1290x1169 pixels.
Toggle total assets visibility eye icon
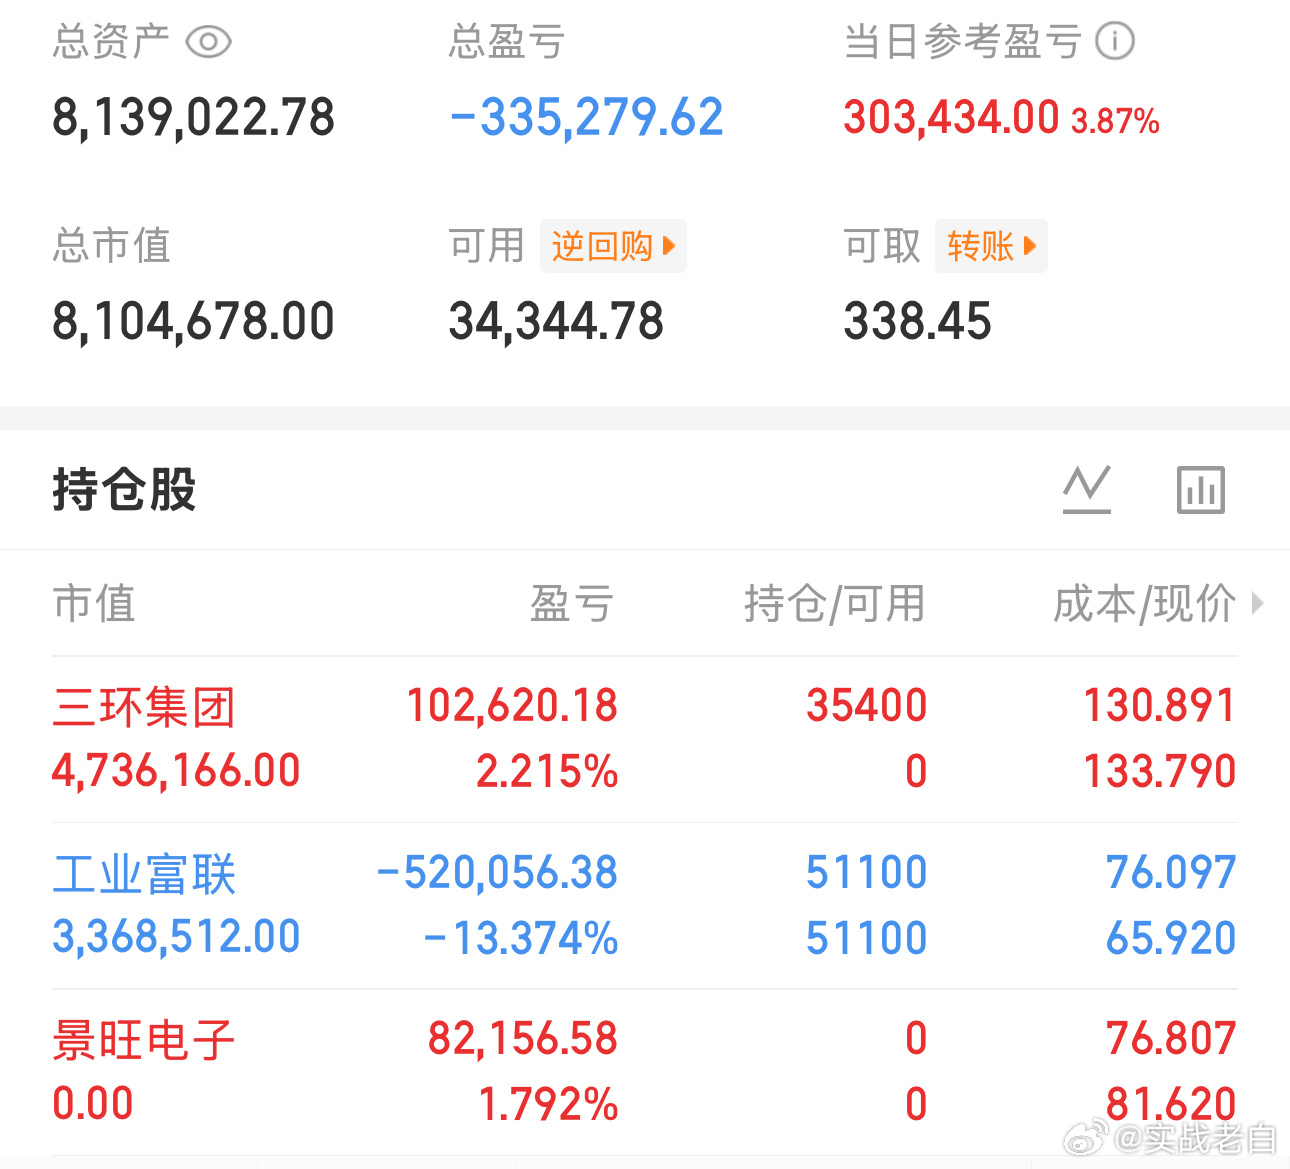[x=209, y=42]
